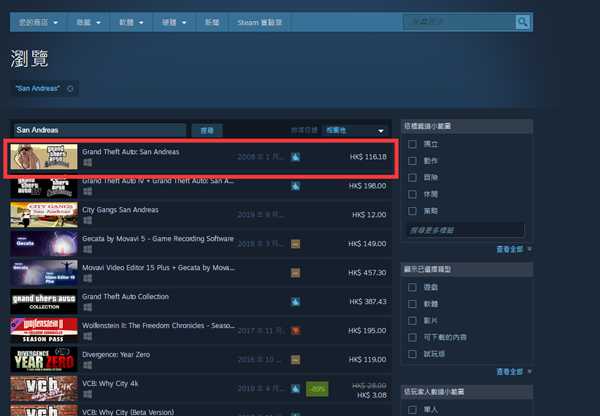Click the 搜尋 search button
Screen dimensions: 600x416
pos(207,130)
